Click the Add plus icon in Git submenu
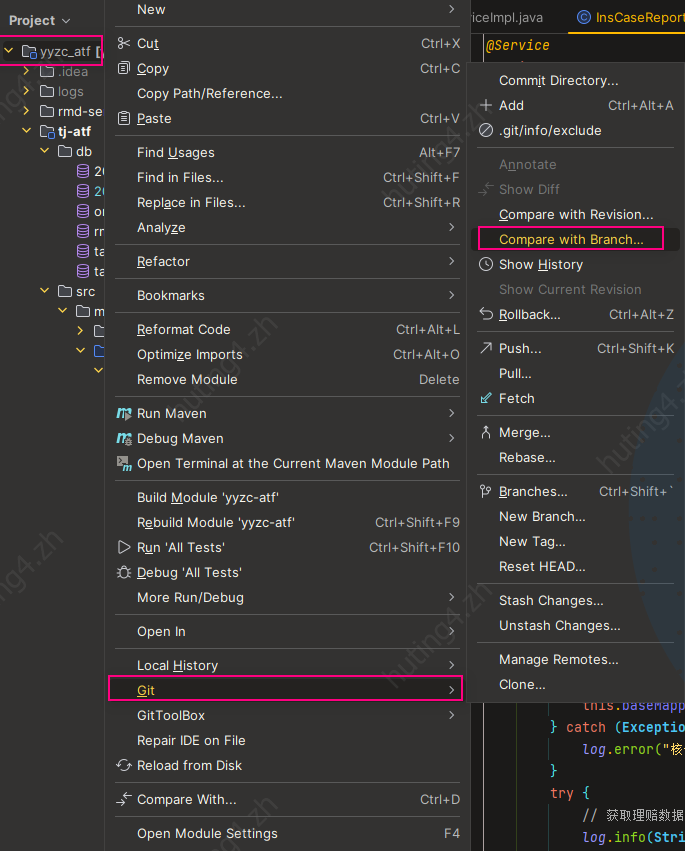This screenshot has height=851, width=685. tap(486, 105)
